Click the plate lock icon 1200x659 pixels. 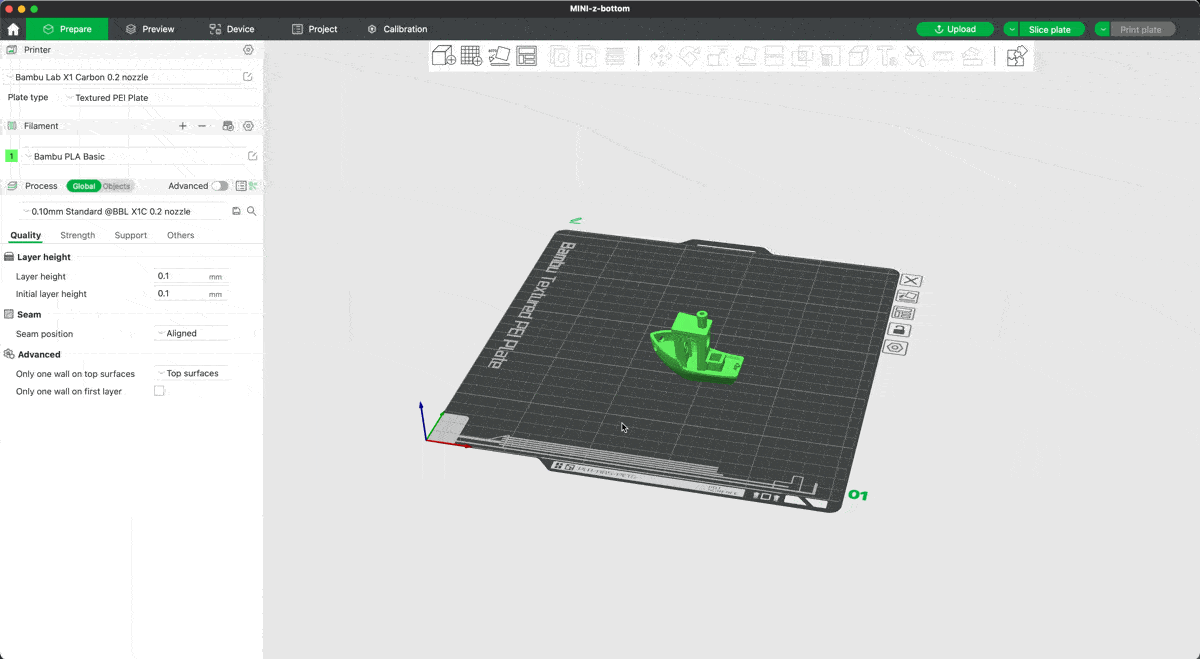point(900,330)
